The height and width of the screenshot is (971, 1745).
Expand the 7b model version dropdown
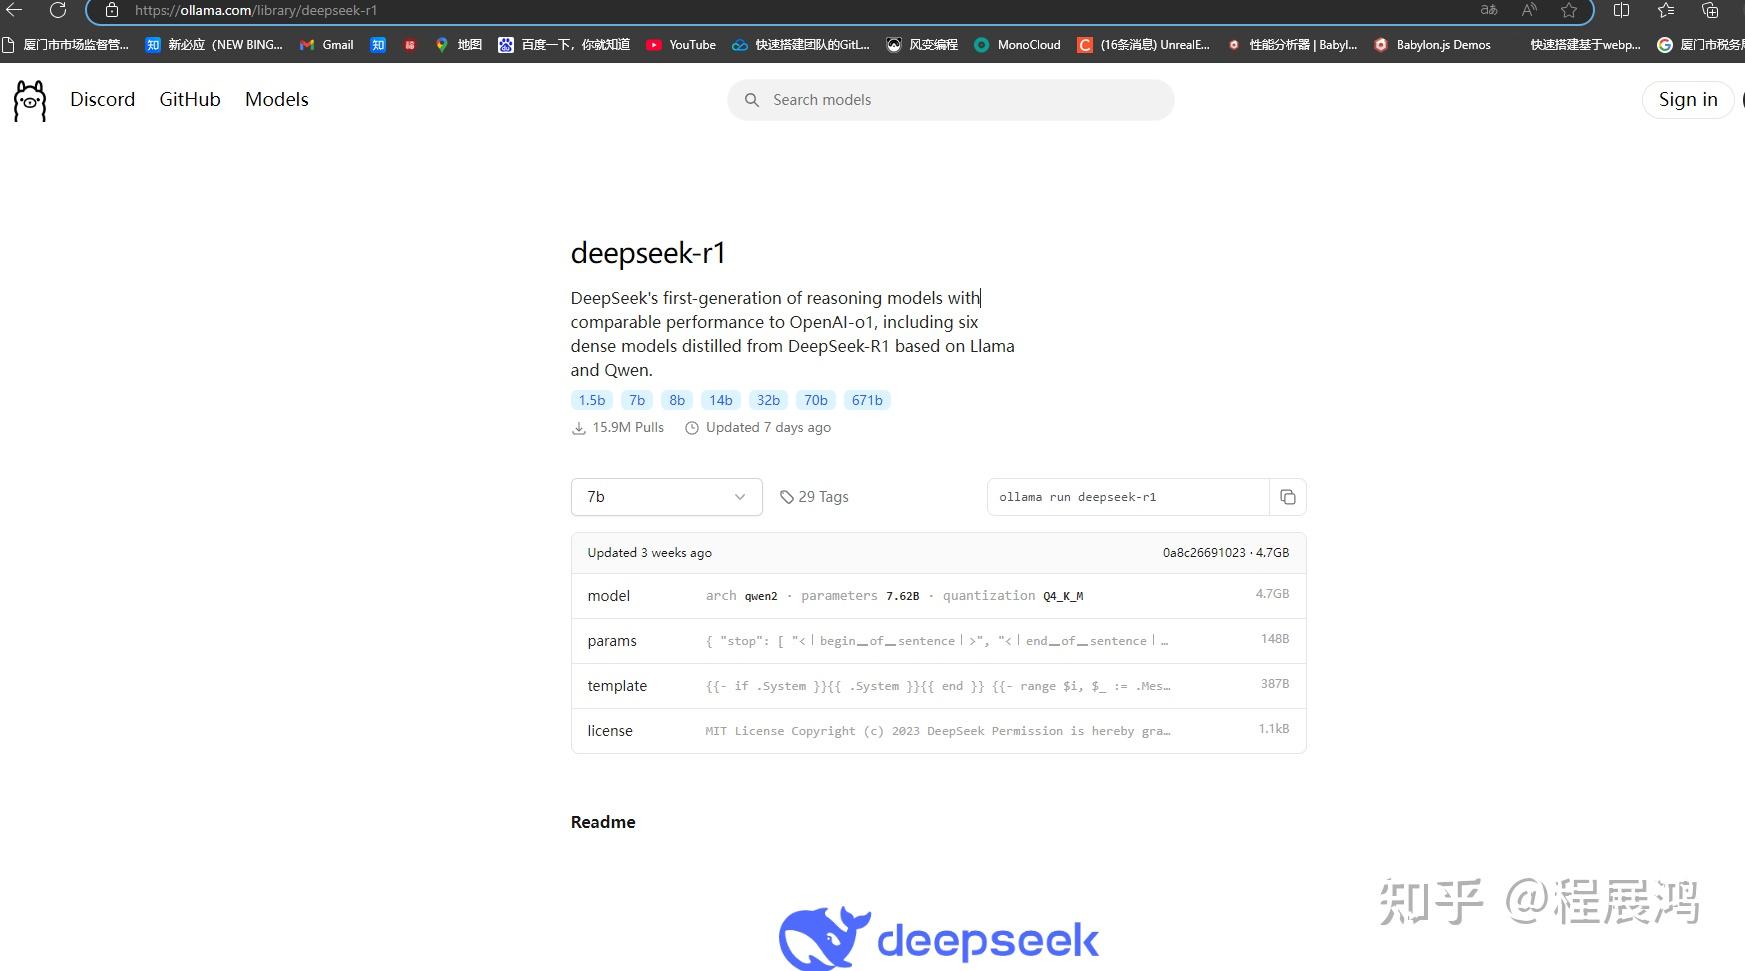666,496
